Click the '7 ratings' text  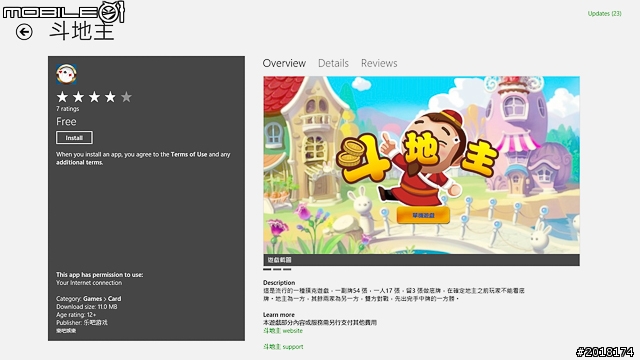tap(68, 109)
